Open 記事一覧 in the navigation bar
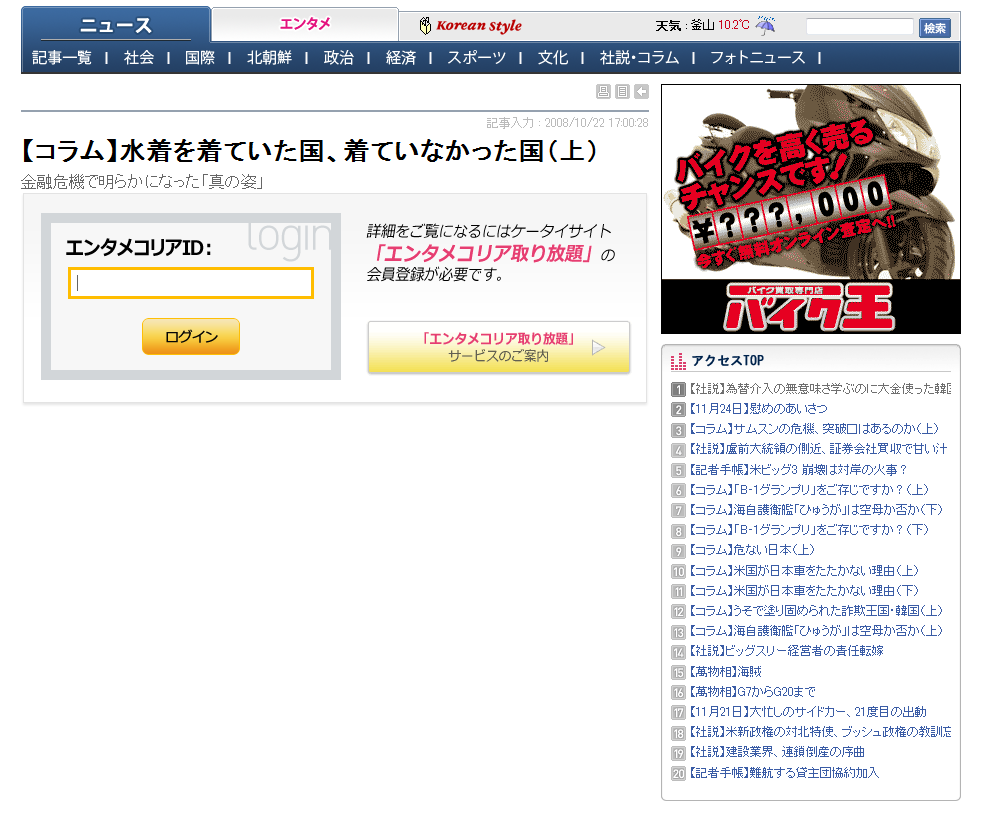 click(x=61, y=58)
